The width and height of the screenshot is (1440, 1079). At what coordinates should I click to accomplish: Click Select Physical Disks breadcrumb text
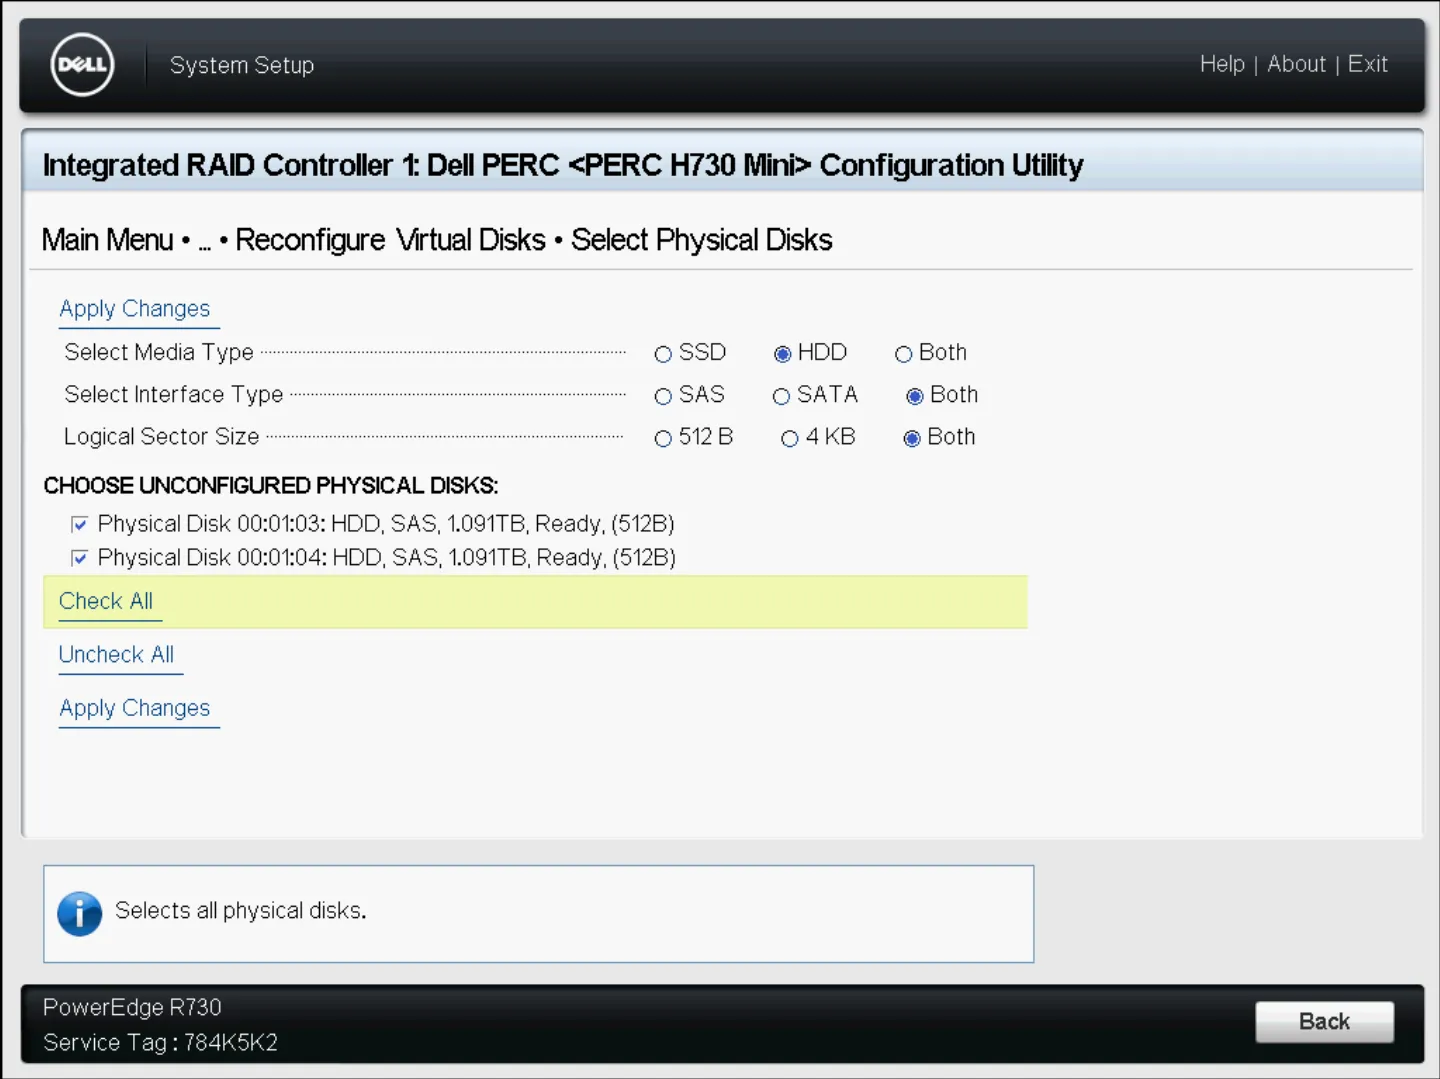702,240
